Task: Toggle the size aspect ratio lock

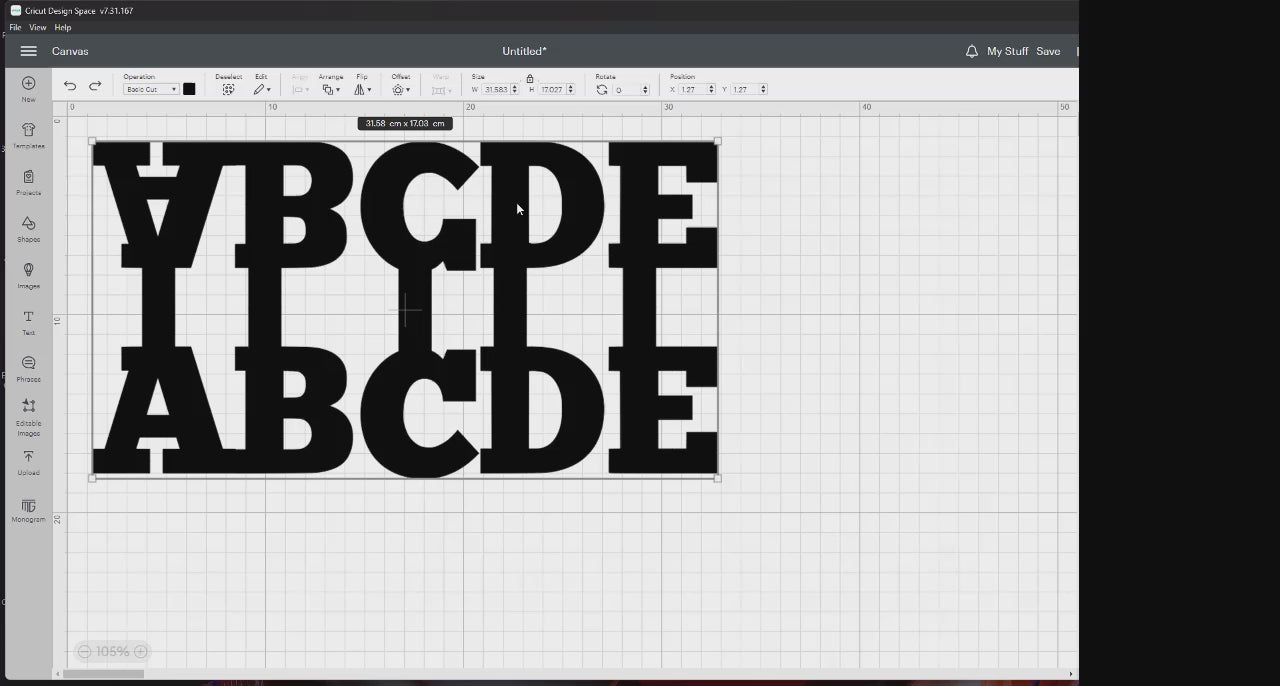Action: point(530,78)
